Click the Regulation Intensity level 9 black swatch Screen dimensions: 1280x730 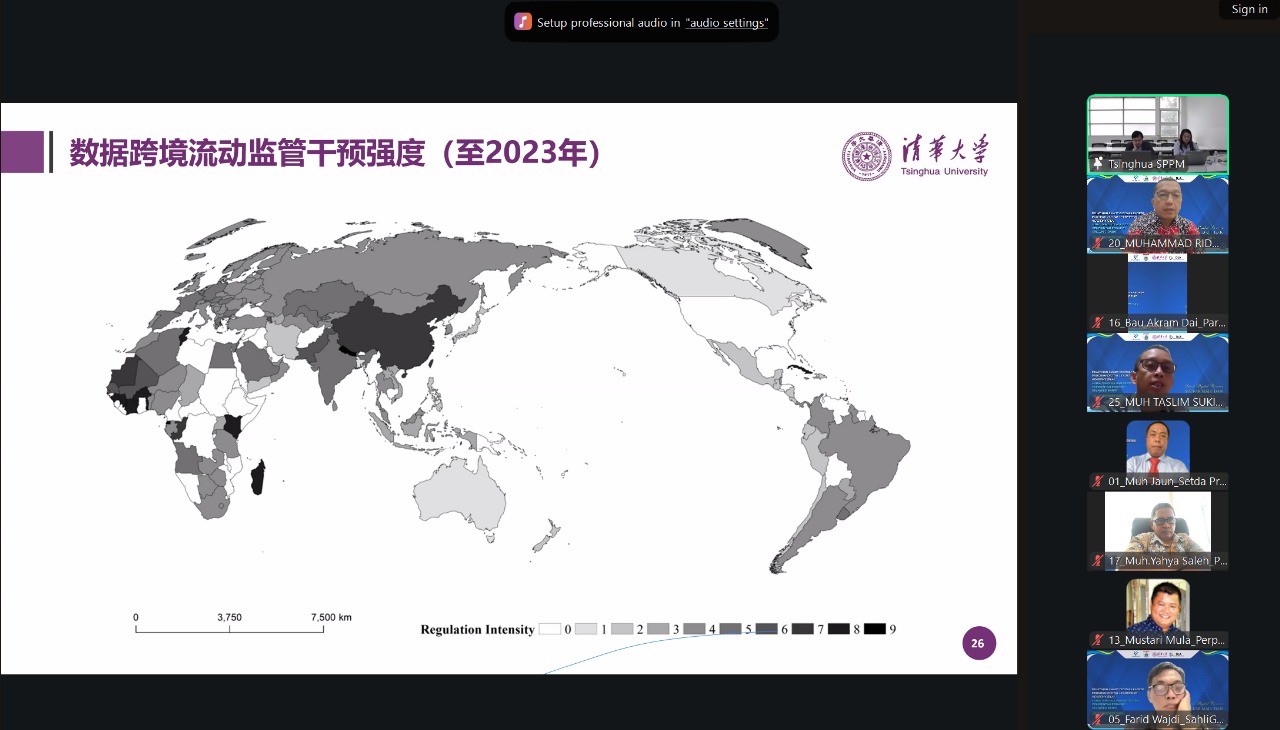[876, 628]
